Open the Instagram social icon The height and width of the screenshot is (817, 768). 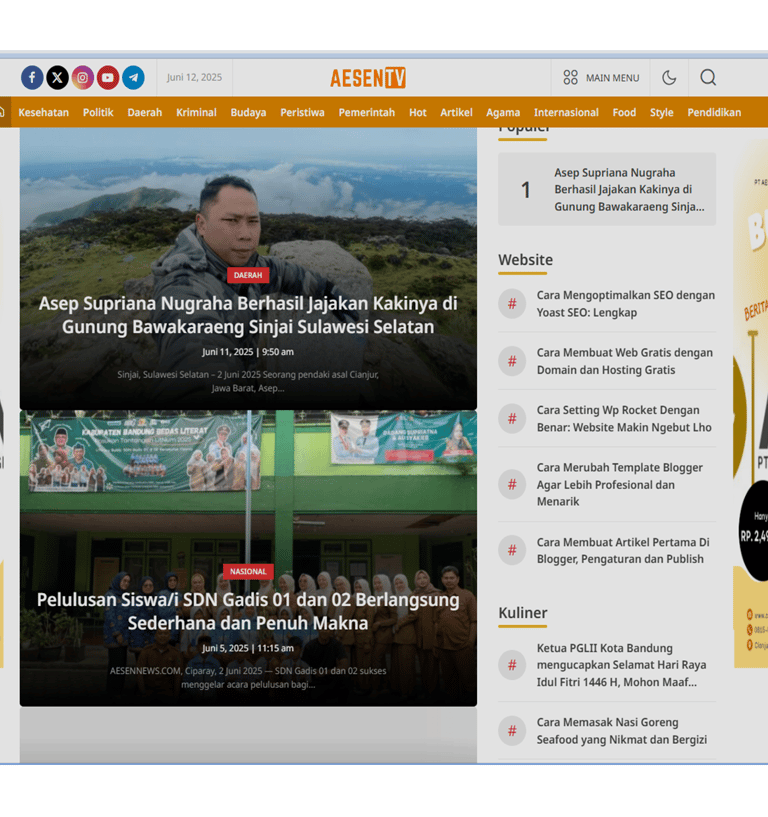click(82, 78)
